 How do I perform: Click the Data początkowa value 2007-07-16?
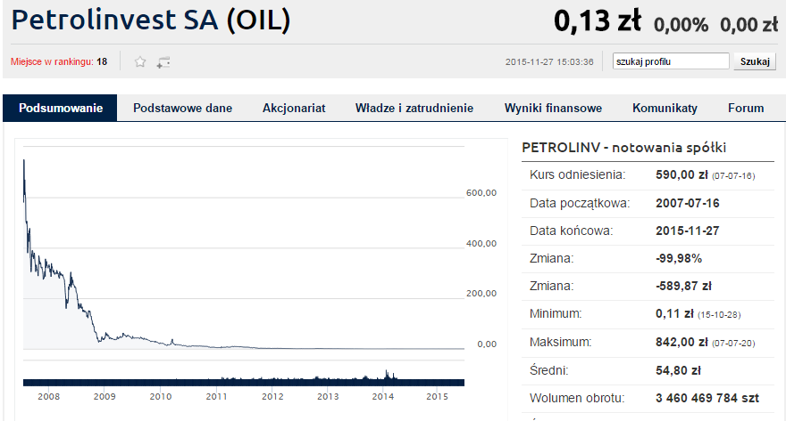click(x=687, y=203)
